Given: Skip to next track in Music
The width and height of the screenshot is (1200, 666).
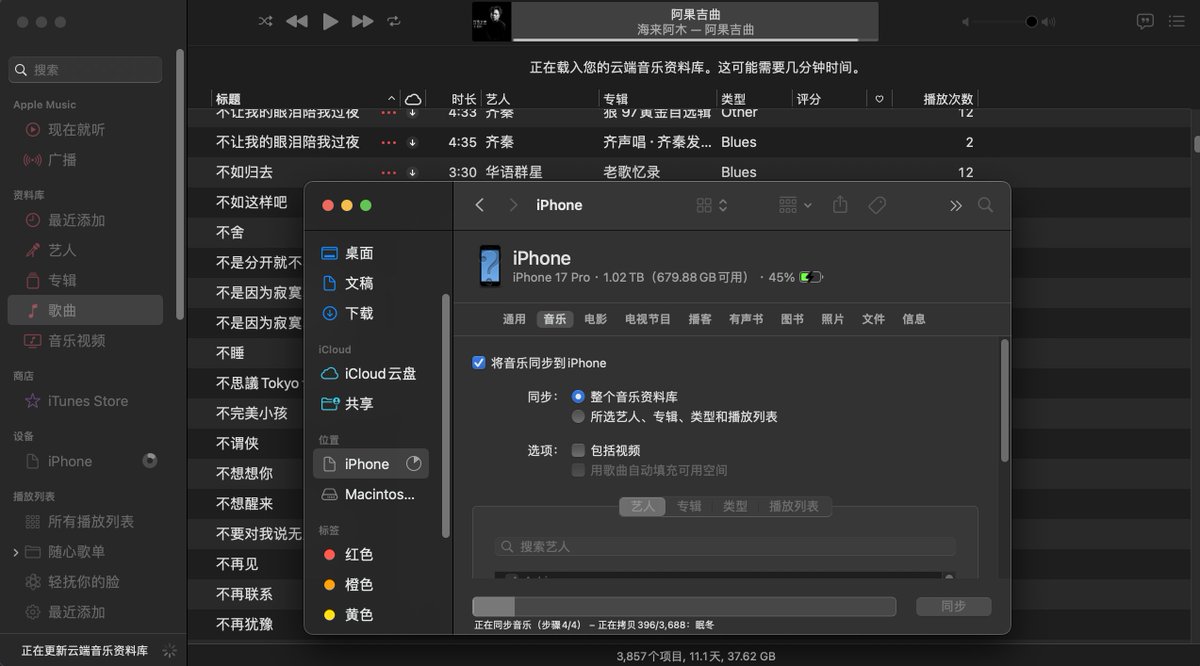Looking at the screenshot, I should tap(363, 21).
